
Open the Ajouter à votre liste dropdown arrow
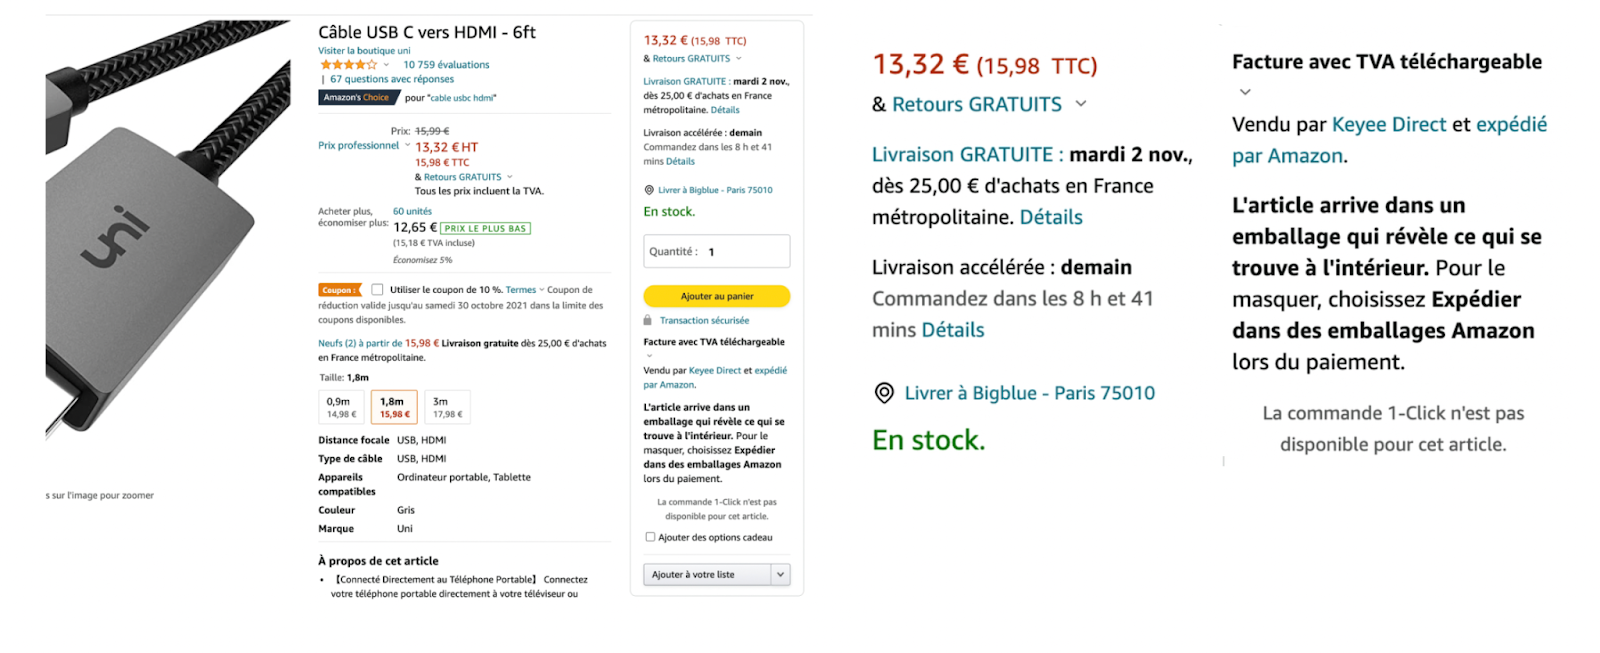pyautogui.click(x=780, y=573)
